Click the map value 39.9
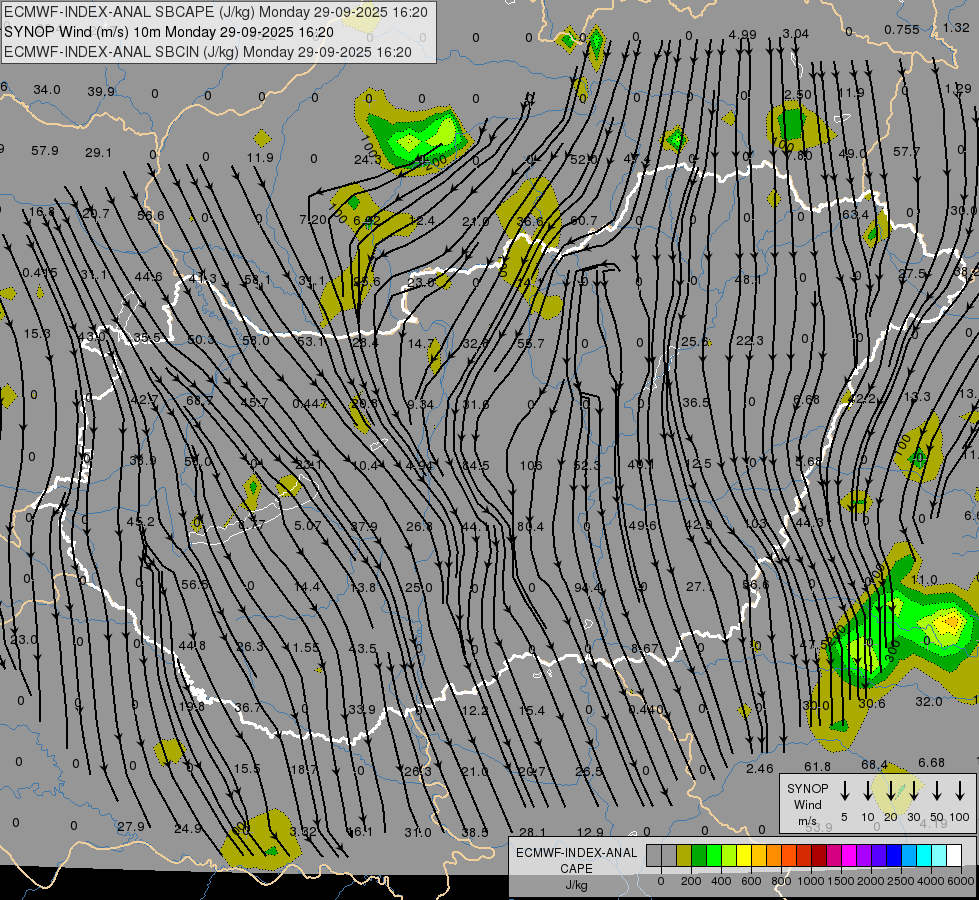This screenshot has height=900, width=979. 101,91
